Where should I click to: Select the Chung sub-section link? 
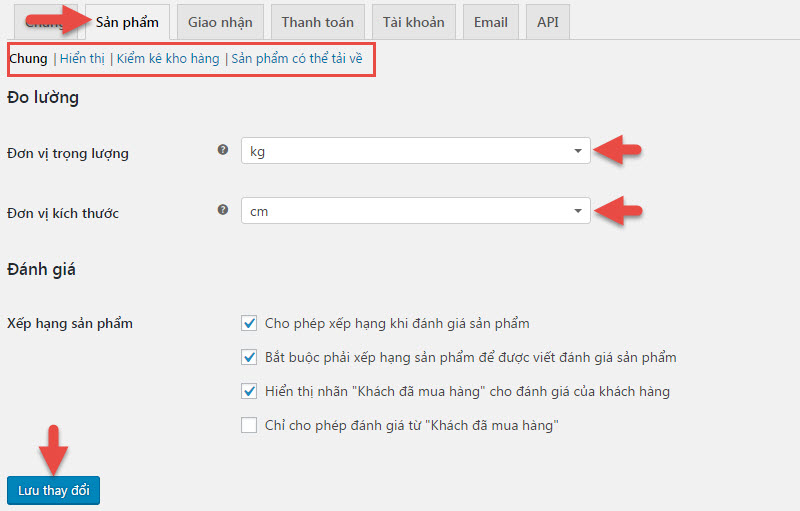(28, 59)
